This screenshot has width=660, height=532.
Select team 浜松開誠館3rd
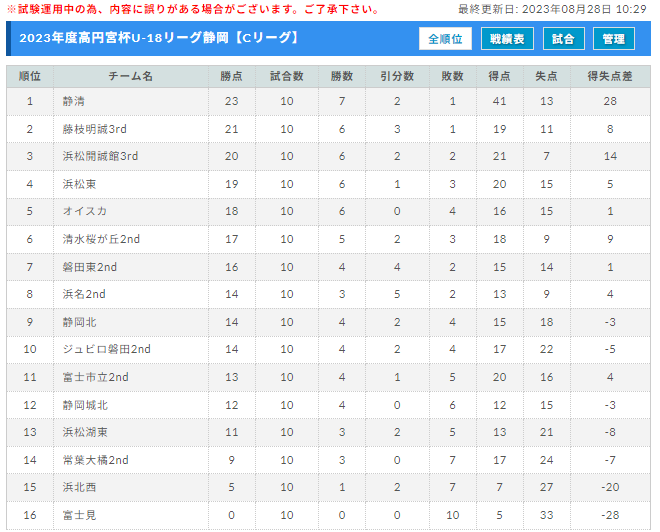[x=100, y=156]
